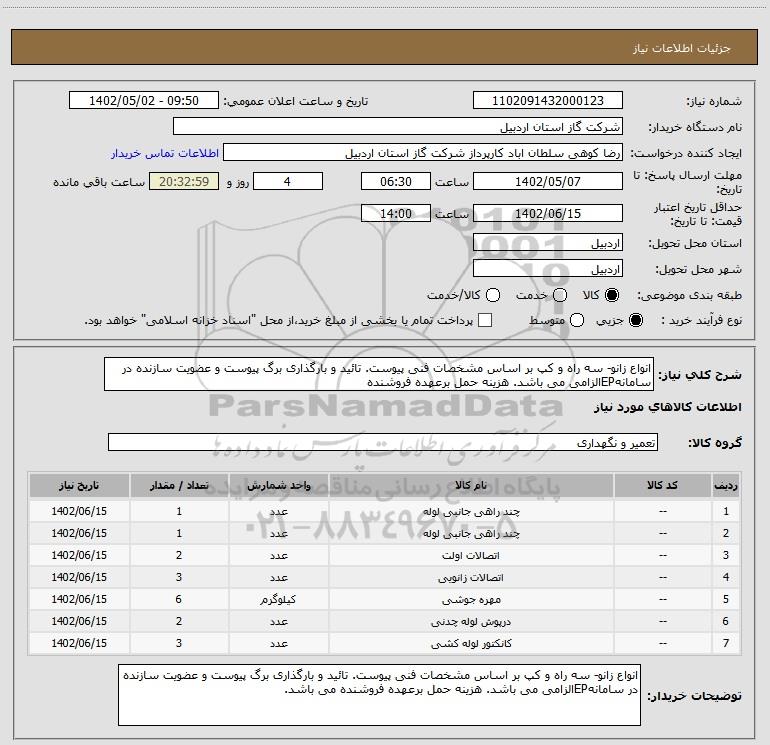Select the متوسط purchase type radio

[577, 320]
